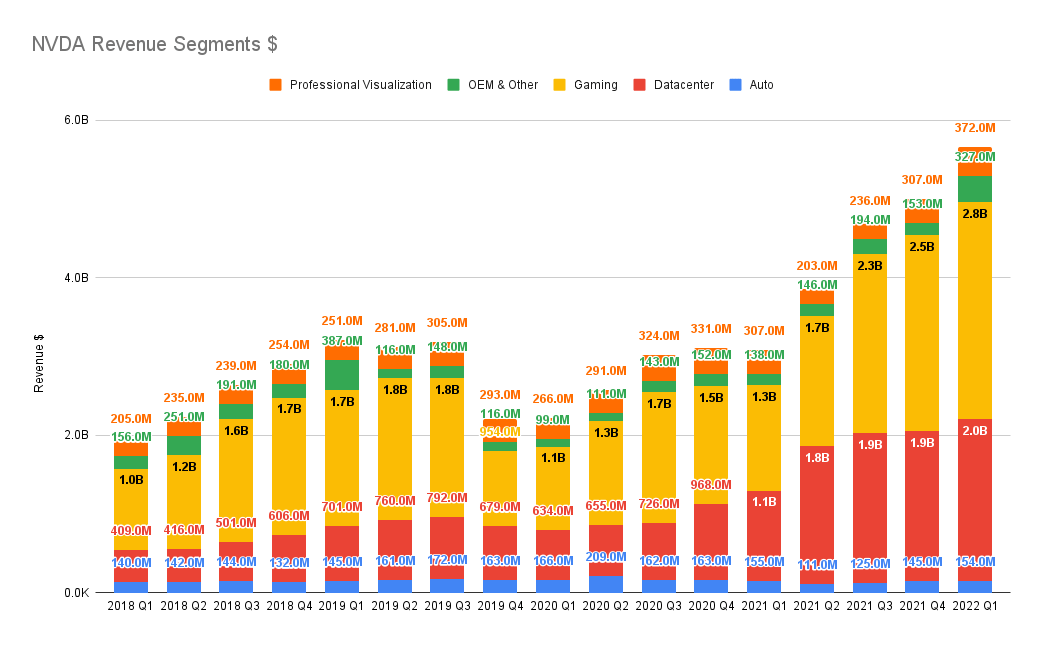Click the 154.0M Auto label for 2022 Q1
This screenshot has height=645, width=1043.
pyautogui.click(x=975, y=562)
